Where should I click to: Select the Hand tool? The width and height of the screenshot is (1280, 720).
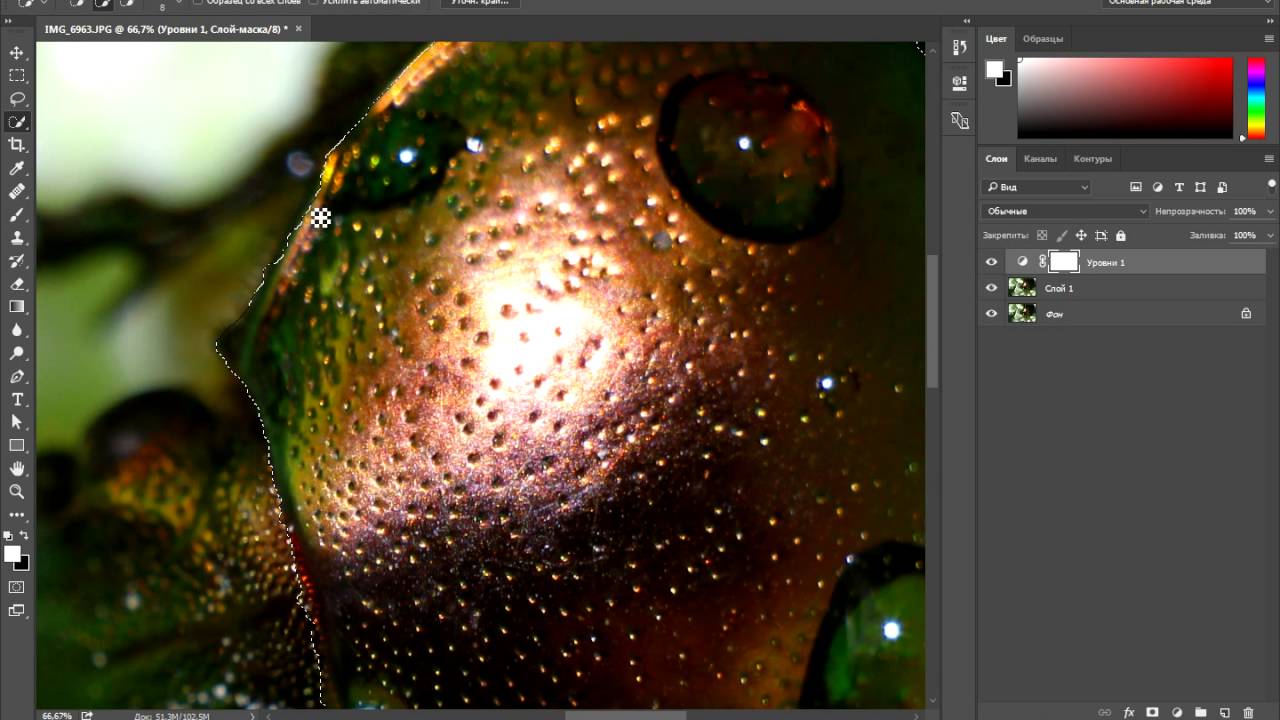pyautogui.click(x=17, y=468)
